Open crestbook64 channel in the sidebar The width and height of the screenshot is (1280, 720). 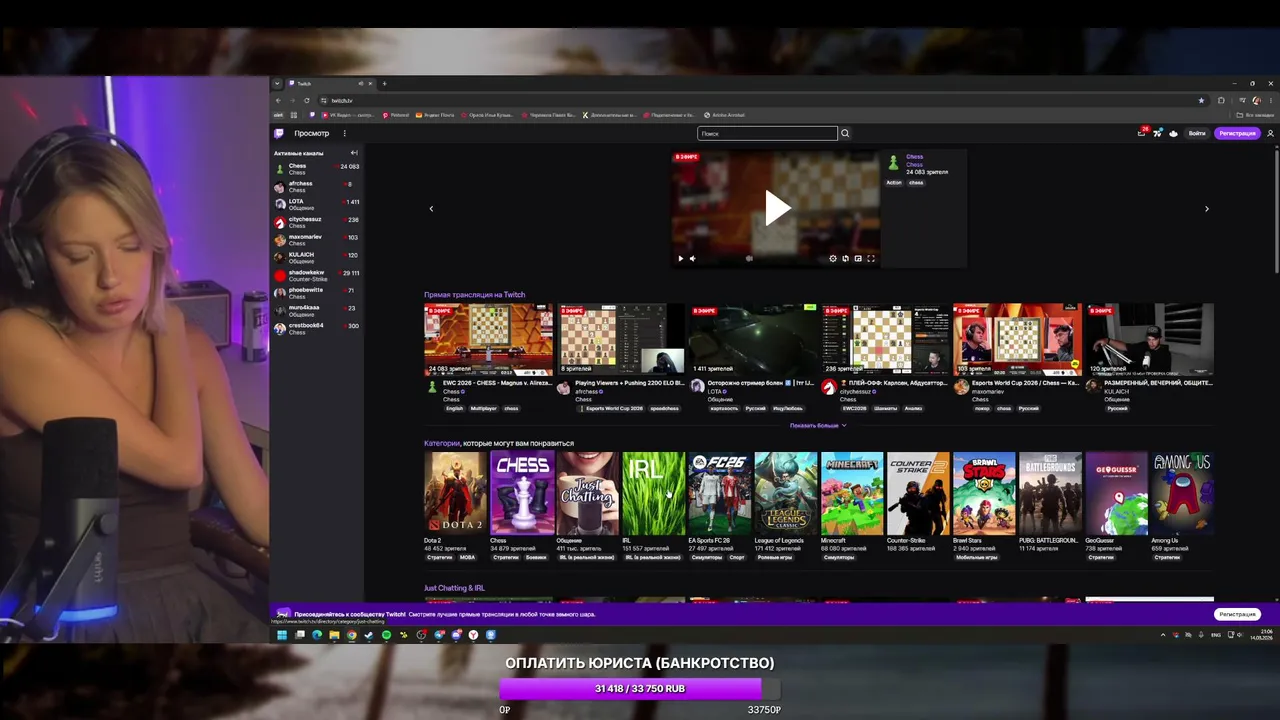(x=316, y=328)
